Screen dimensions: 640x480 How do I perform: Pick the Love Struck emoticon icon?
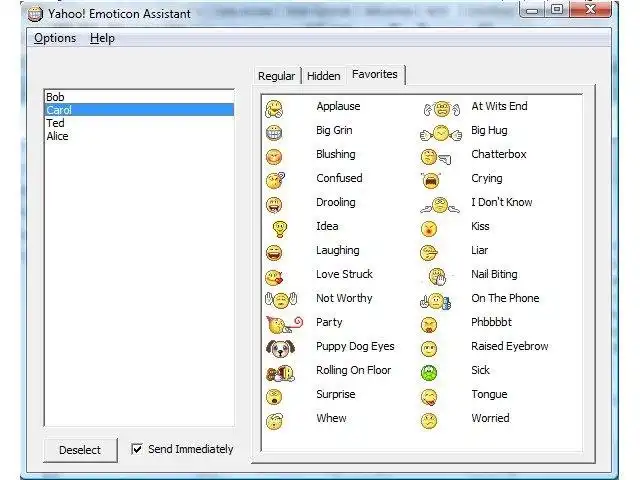pos(274,277)
